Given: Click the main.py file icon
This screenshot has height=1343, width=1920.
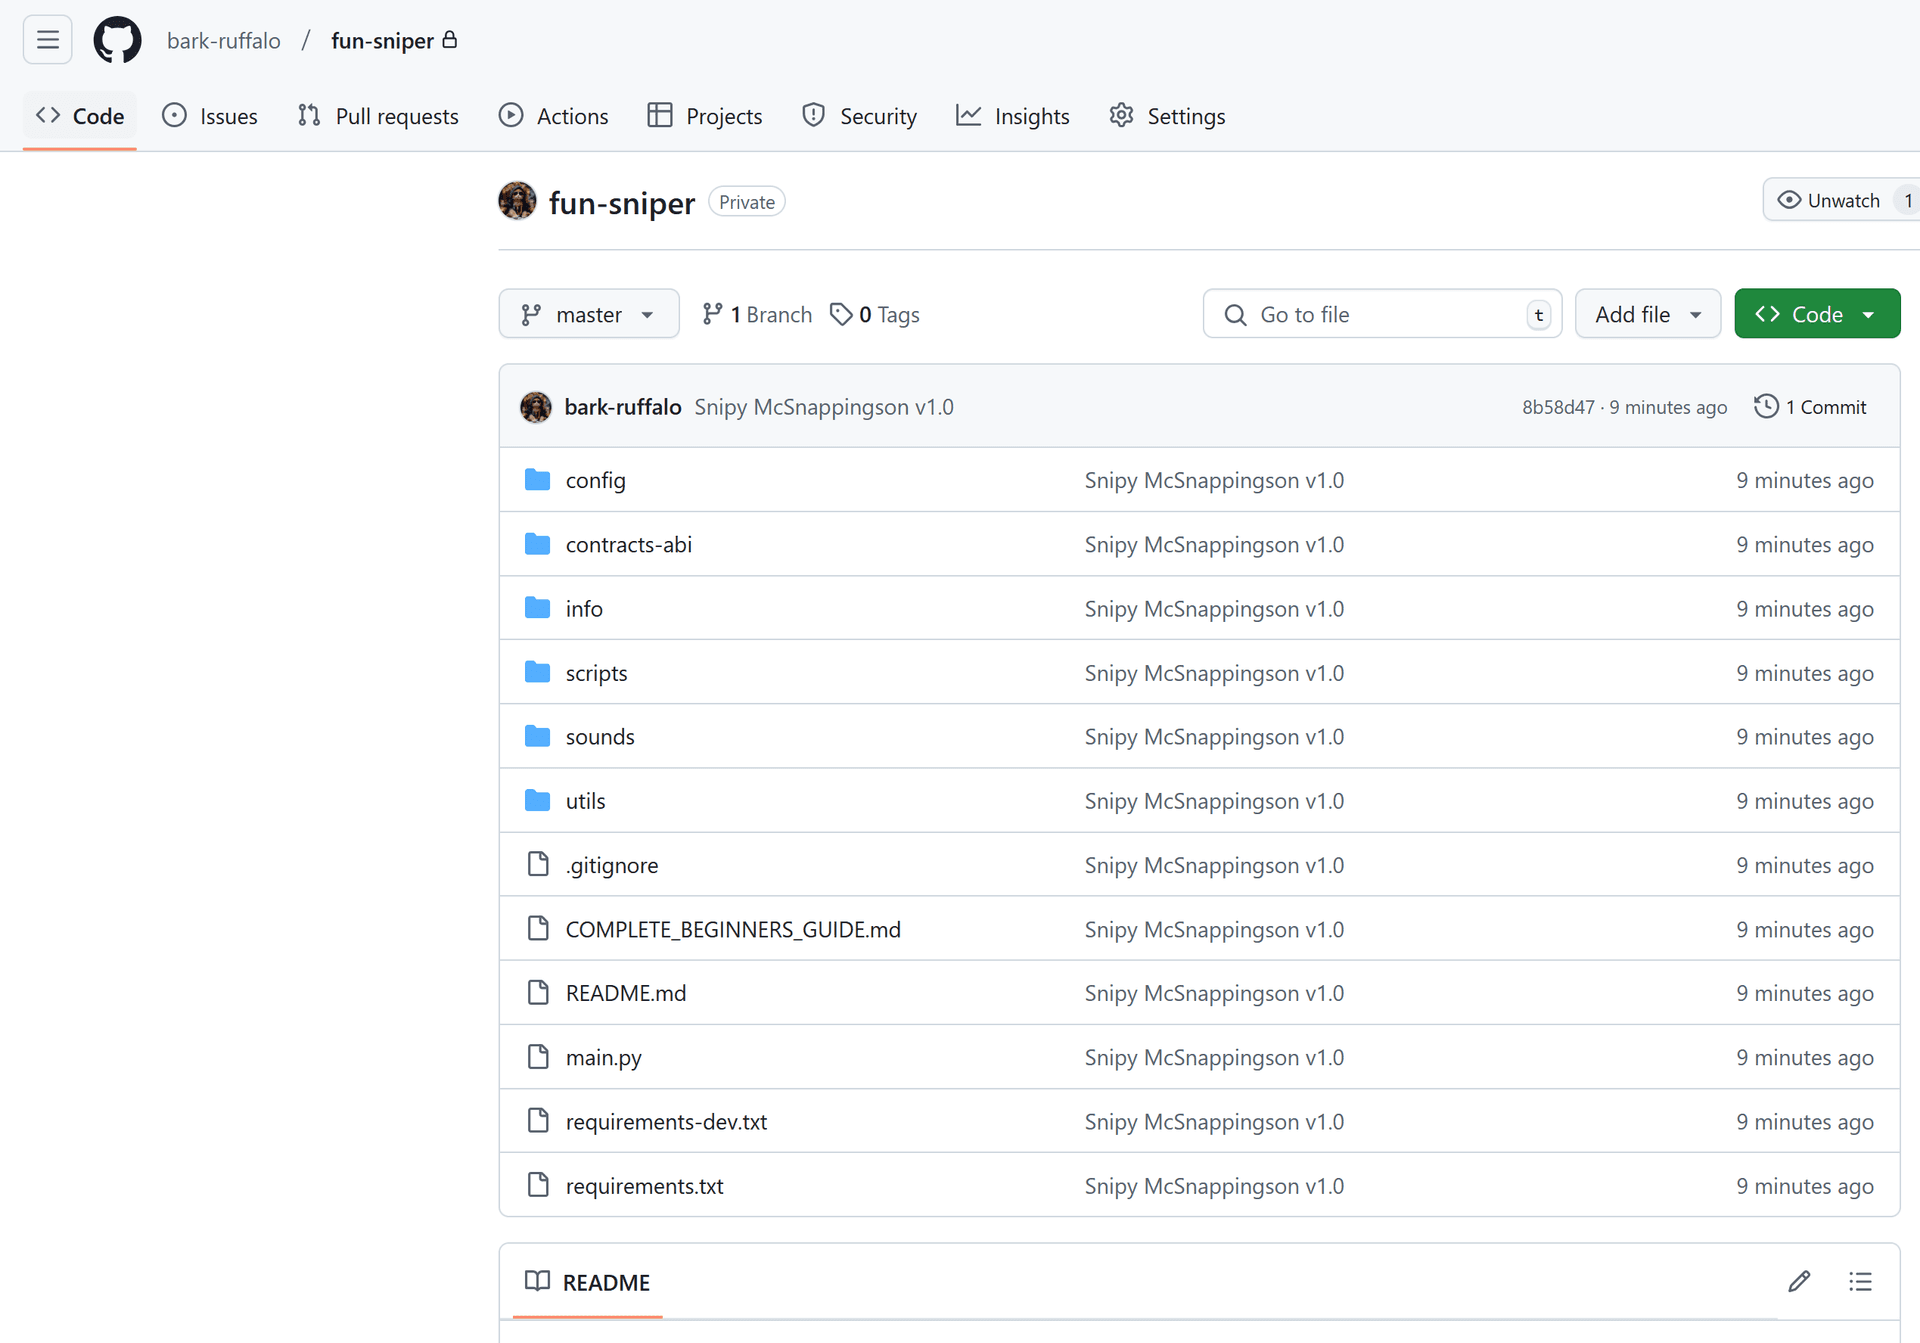Looking at the screenshot, I should [537, 1057].
